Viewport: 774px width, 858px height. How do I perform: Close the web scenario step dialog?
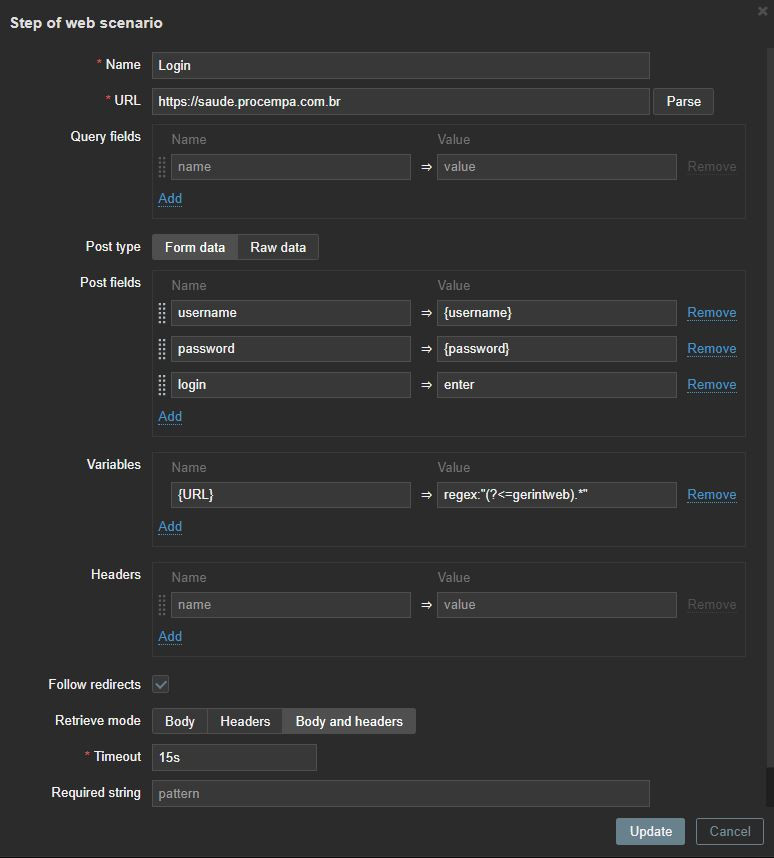tap(762, 11)
